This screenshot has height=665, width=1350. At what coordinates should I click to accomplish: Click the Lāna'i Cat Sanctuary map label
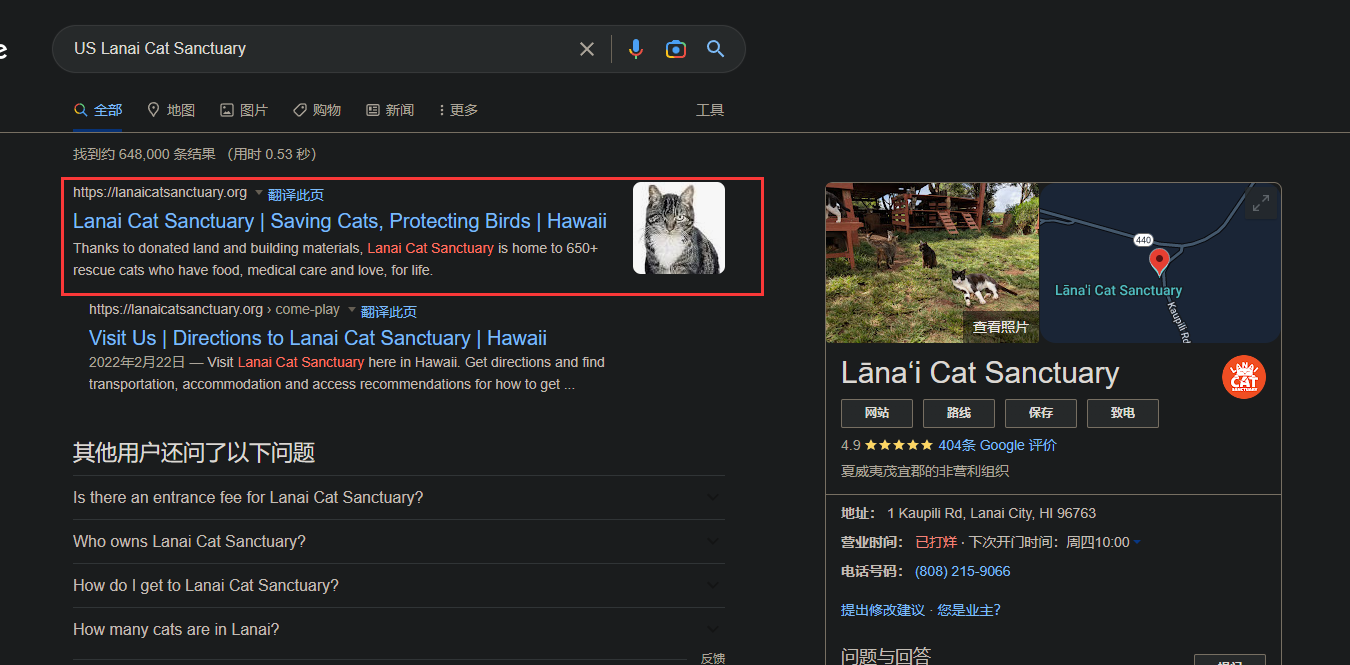[x=1118, y=290]
